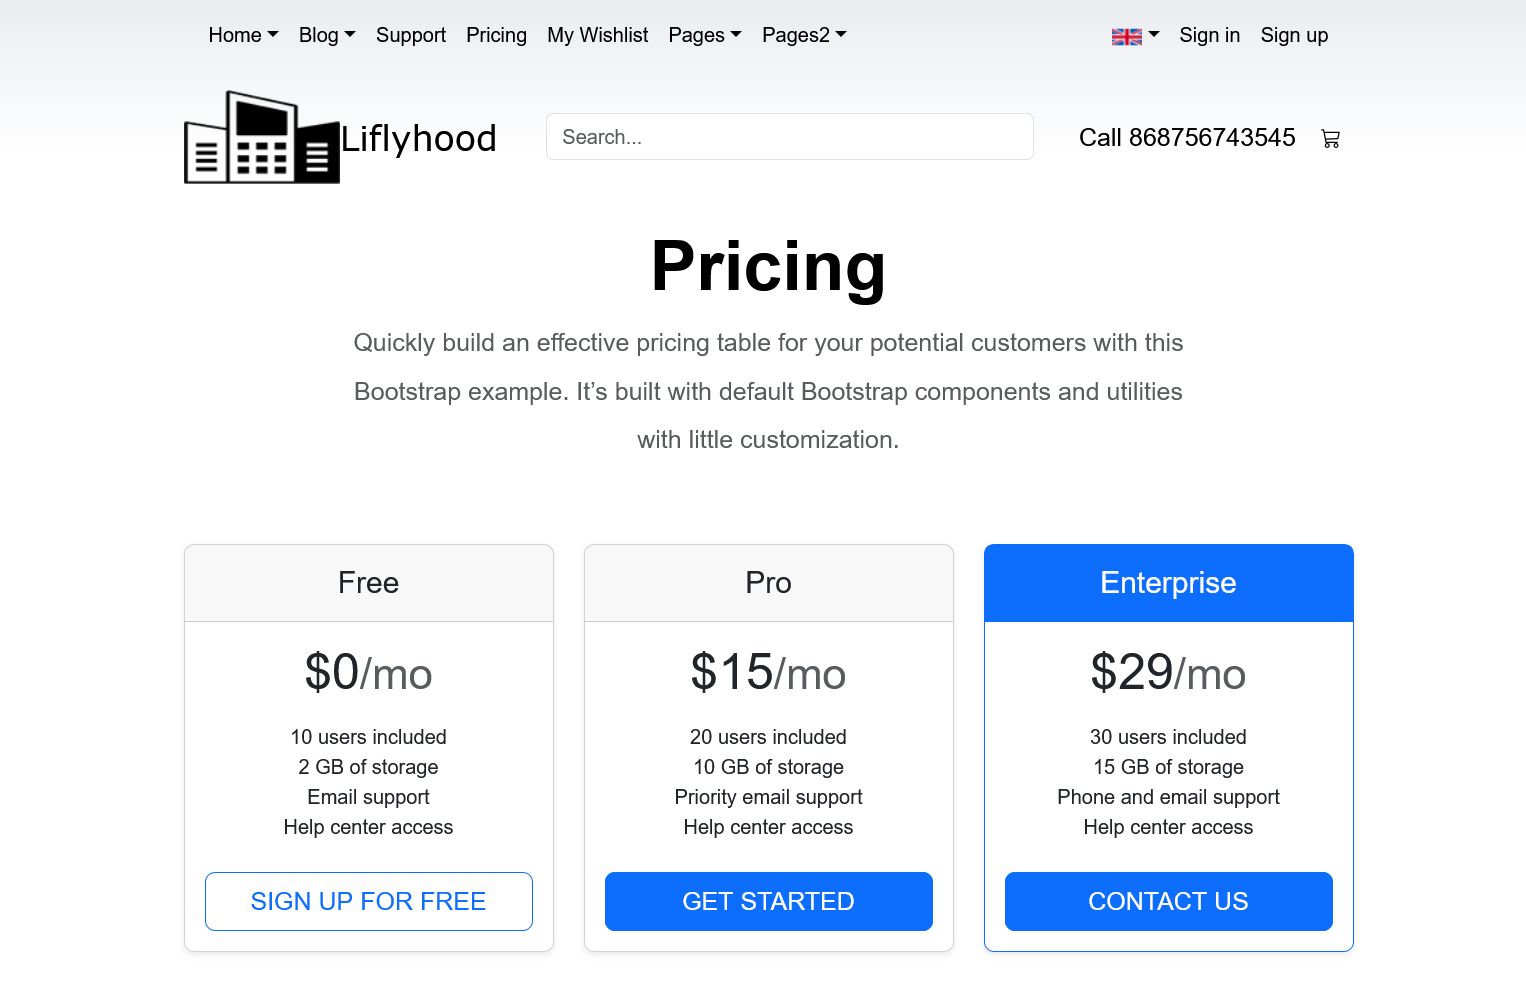This screenshot has width=1526, height=1000.
Task: Click the Sign in link
Action: 1209,35
